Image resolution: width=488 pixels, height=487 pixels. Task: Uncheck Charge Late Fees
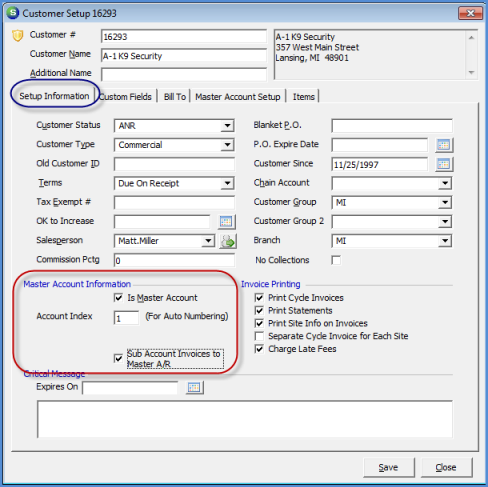[259, 349]
